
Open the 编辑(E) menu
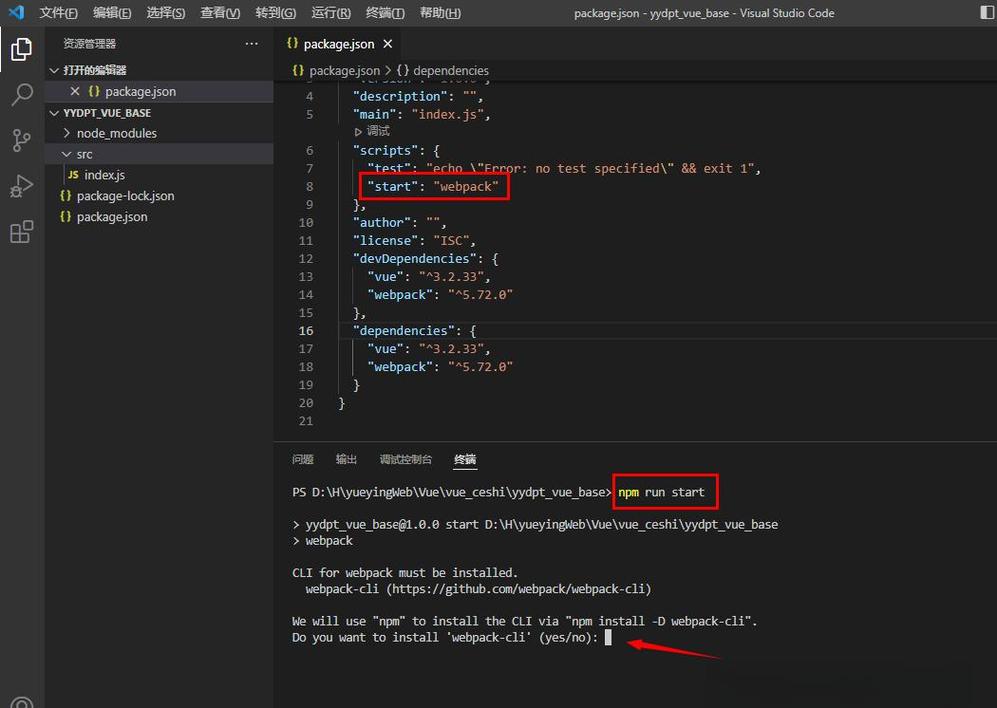click(112, 13)
